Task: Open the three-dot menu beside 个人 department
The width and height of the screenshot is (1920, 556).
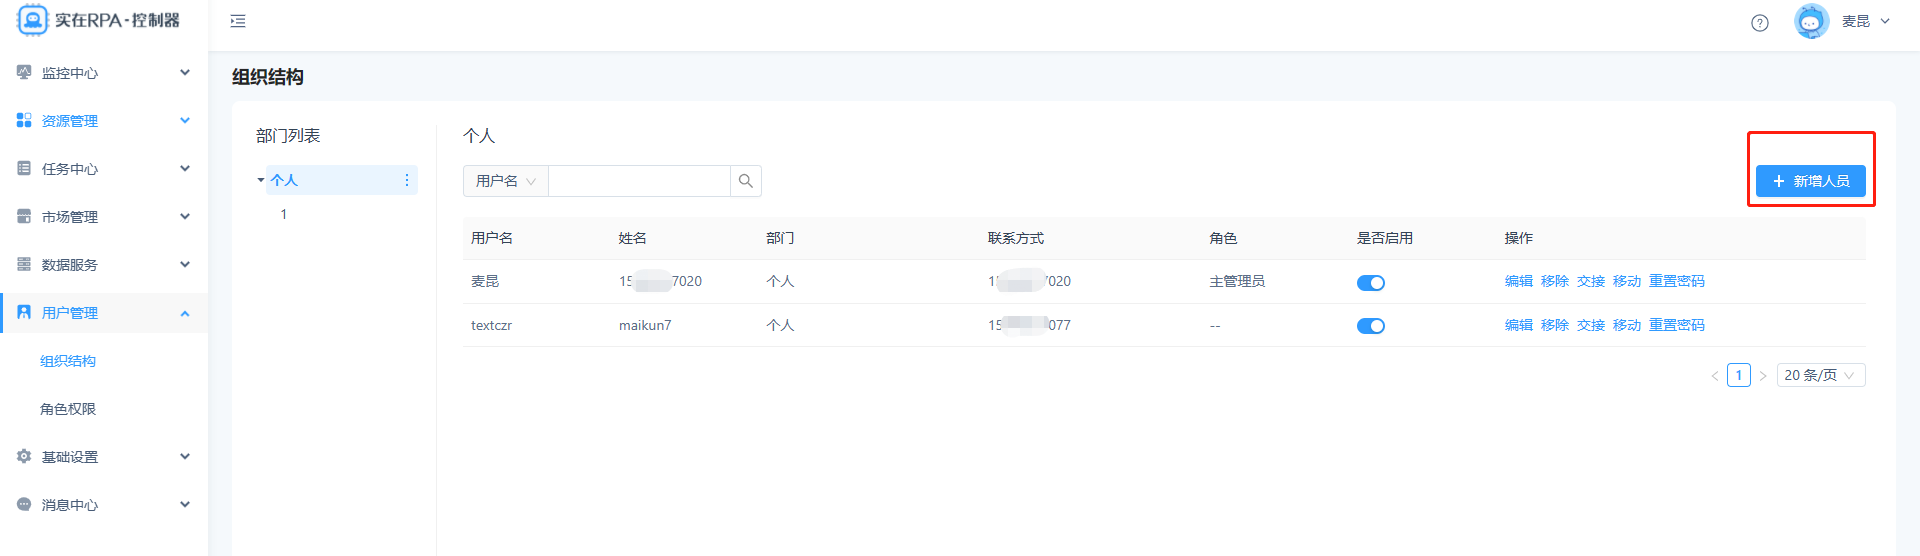Action: pos(407,180)
